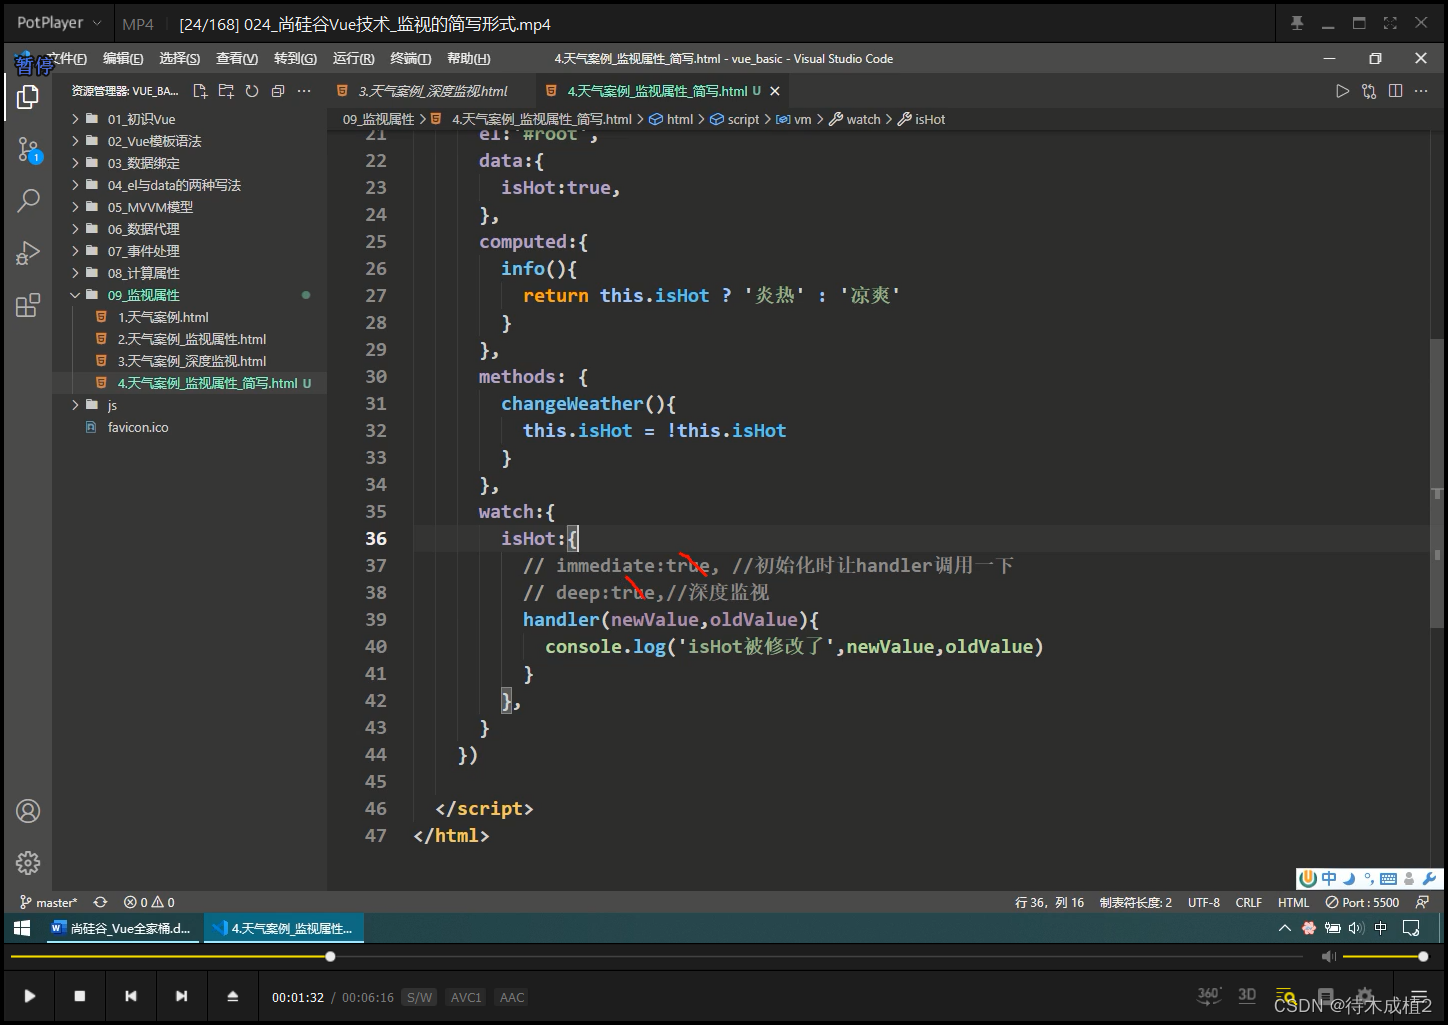Open the Search view icon
Viewport: 1448px width, 1025px height.
28,200
